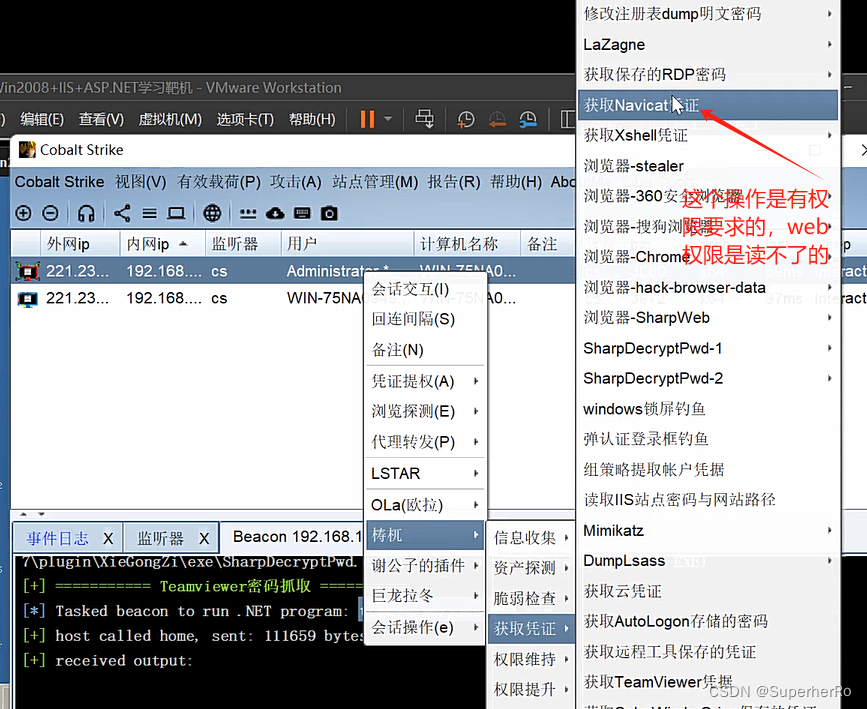
Task: Open 脆弱检查 submenu entry
Action: pos(531,598)
